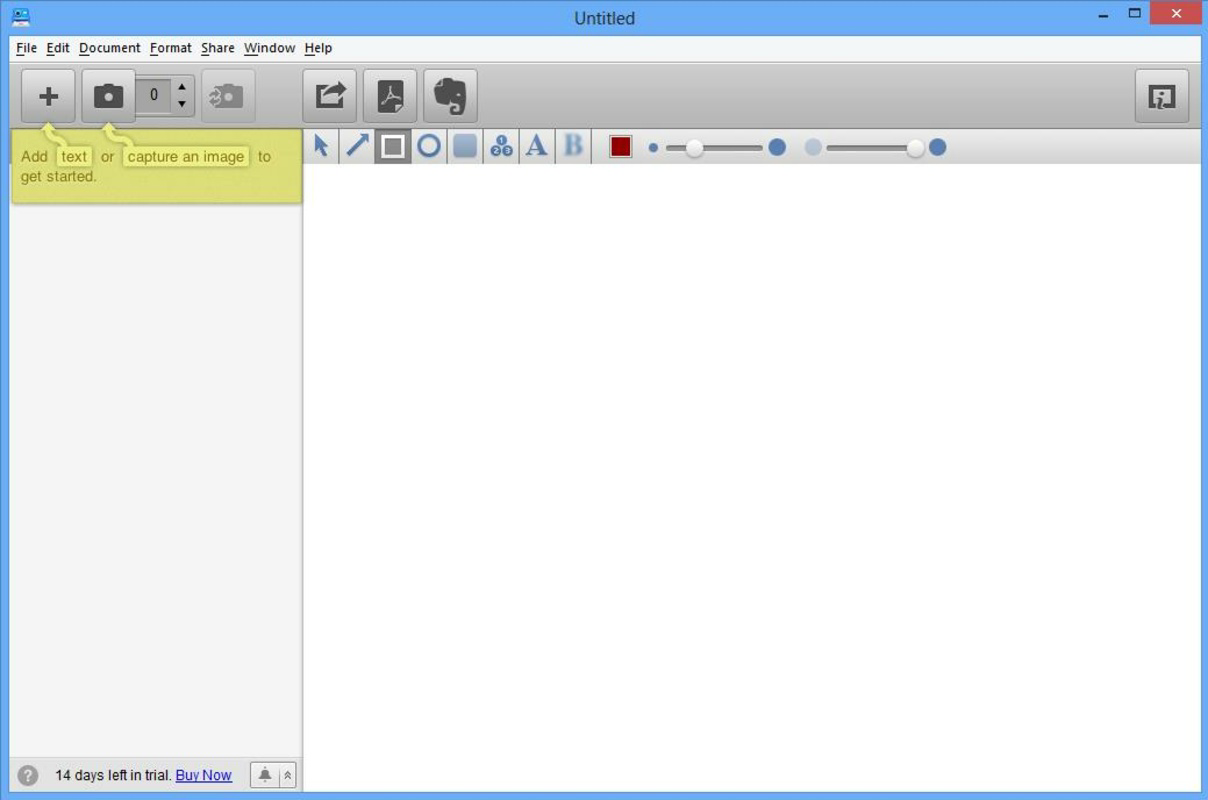1208x800 pixels.
Task: Click the 'text' hint label
Action: tap(74, 156)
